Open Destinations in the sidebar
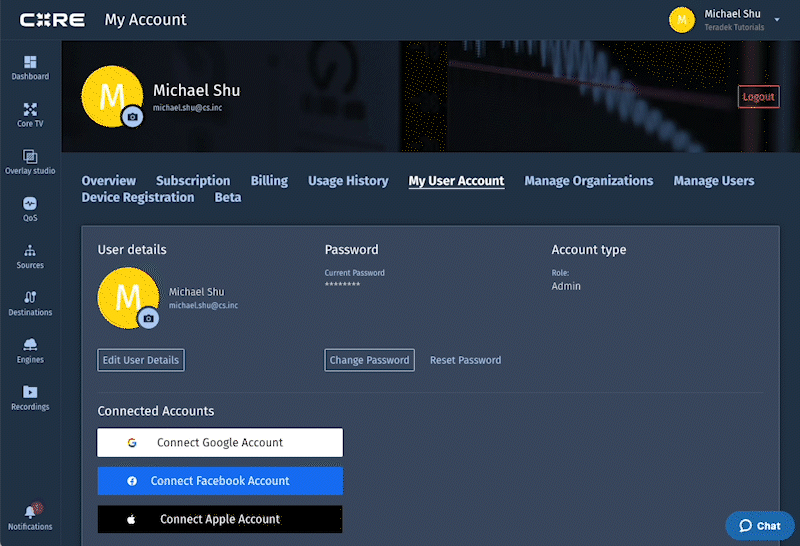This screenshot has height=546, width=800. coord(30,302)
